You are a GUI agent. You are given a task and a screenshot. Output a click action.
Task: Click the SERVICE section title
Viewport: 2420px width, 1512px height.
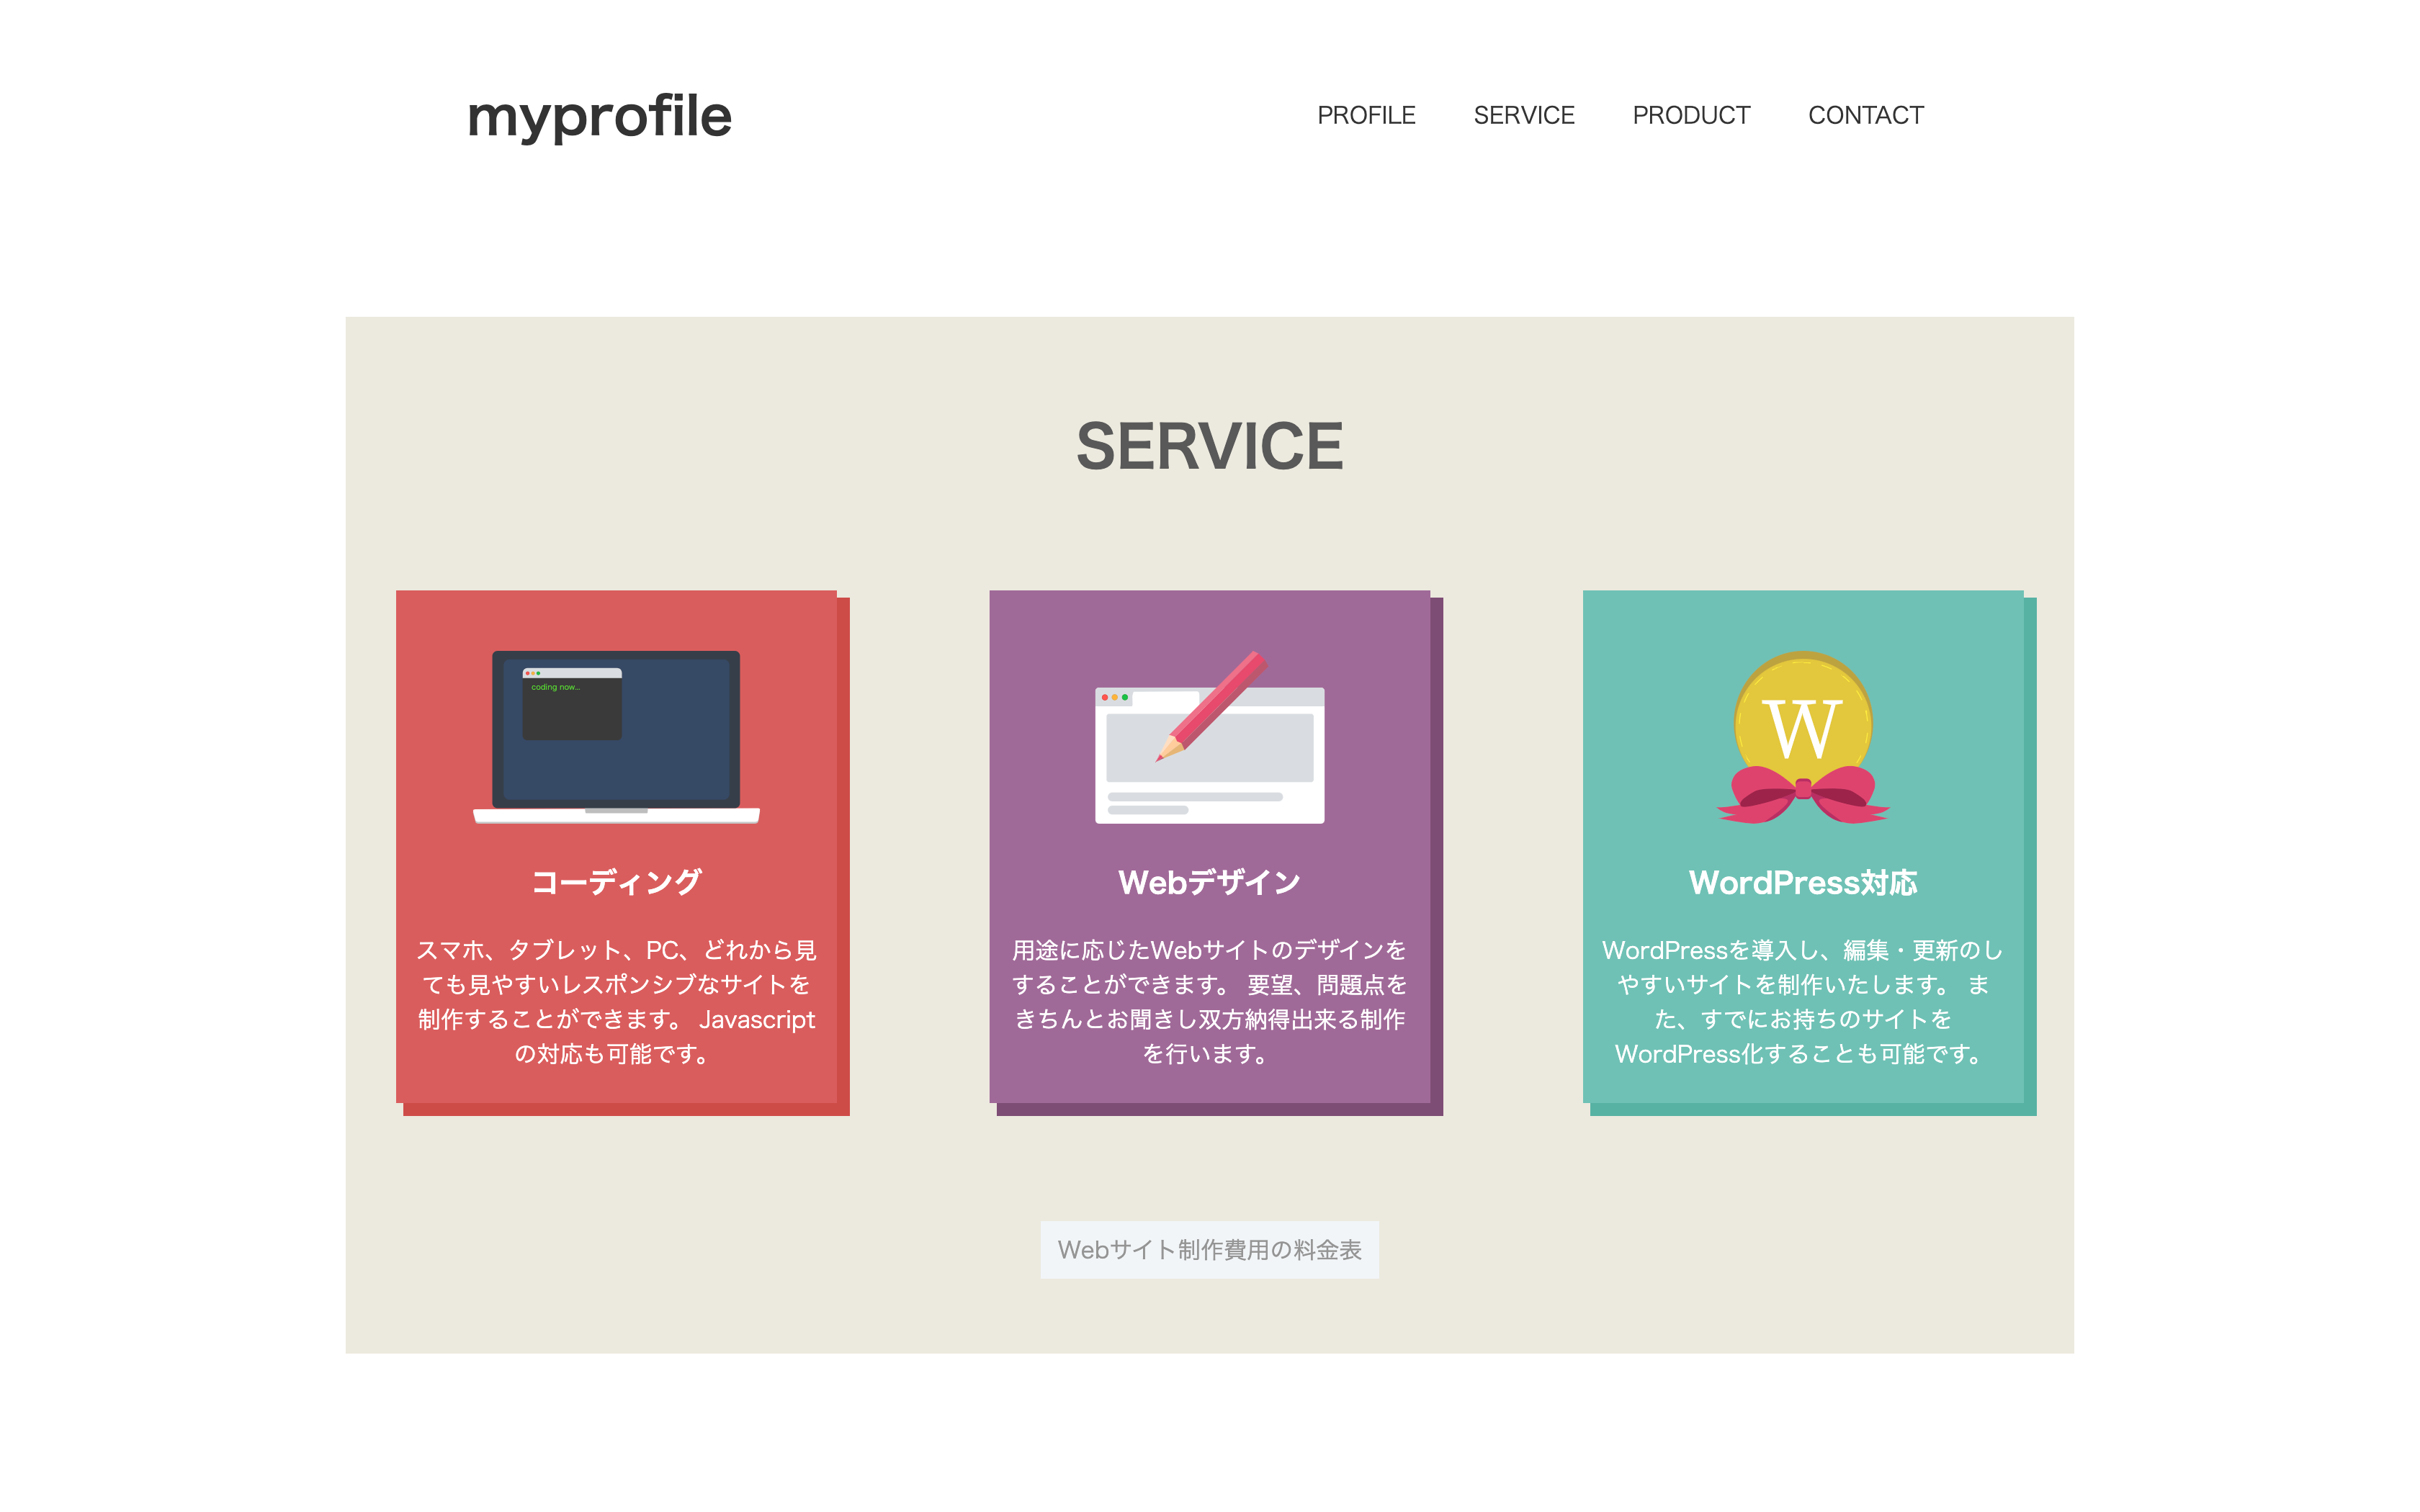click(x=1209, y=446)
